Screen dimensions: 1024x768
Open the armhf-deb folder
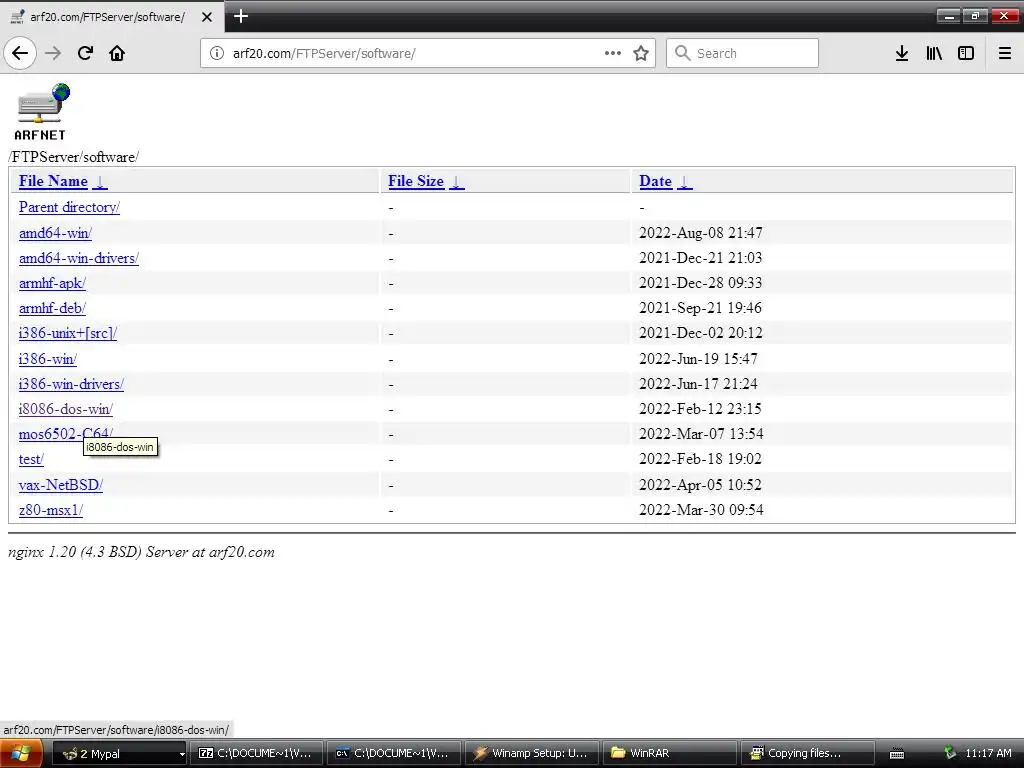coord(52,308)
